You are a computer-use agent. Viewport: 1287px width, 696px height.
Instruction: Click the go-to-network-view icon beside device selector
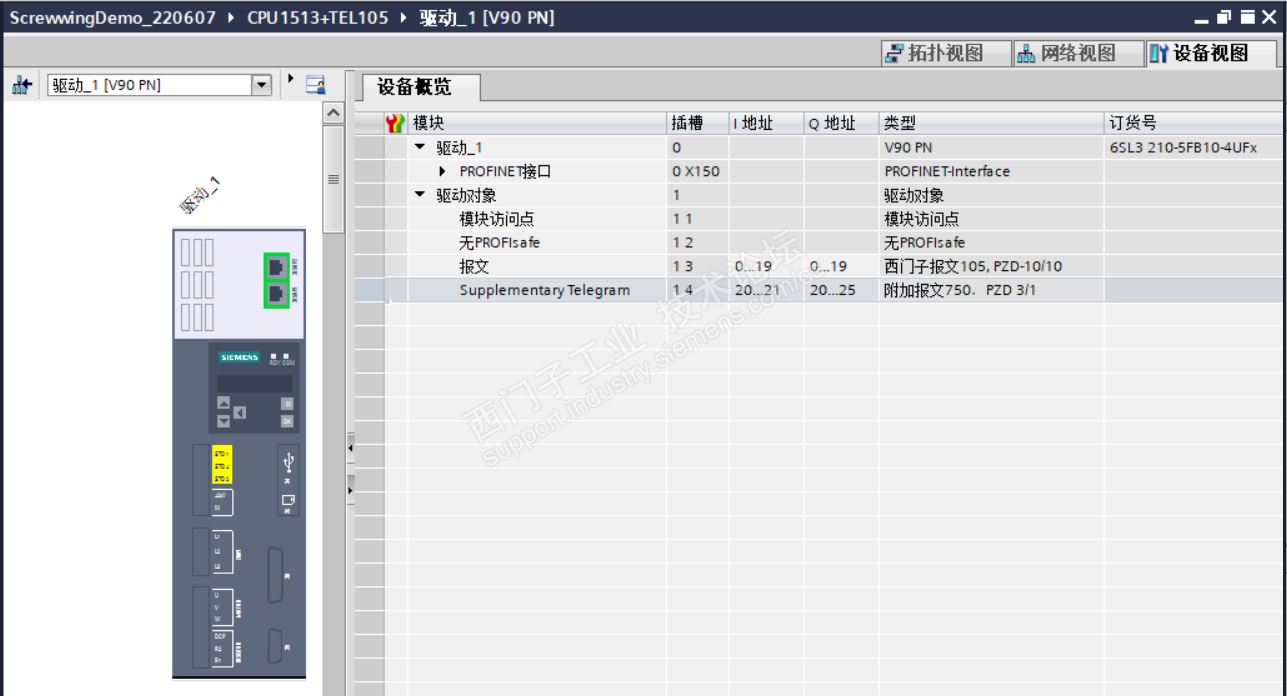(x=22, y=86)
